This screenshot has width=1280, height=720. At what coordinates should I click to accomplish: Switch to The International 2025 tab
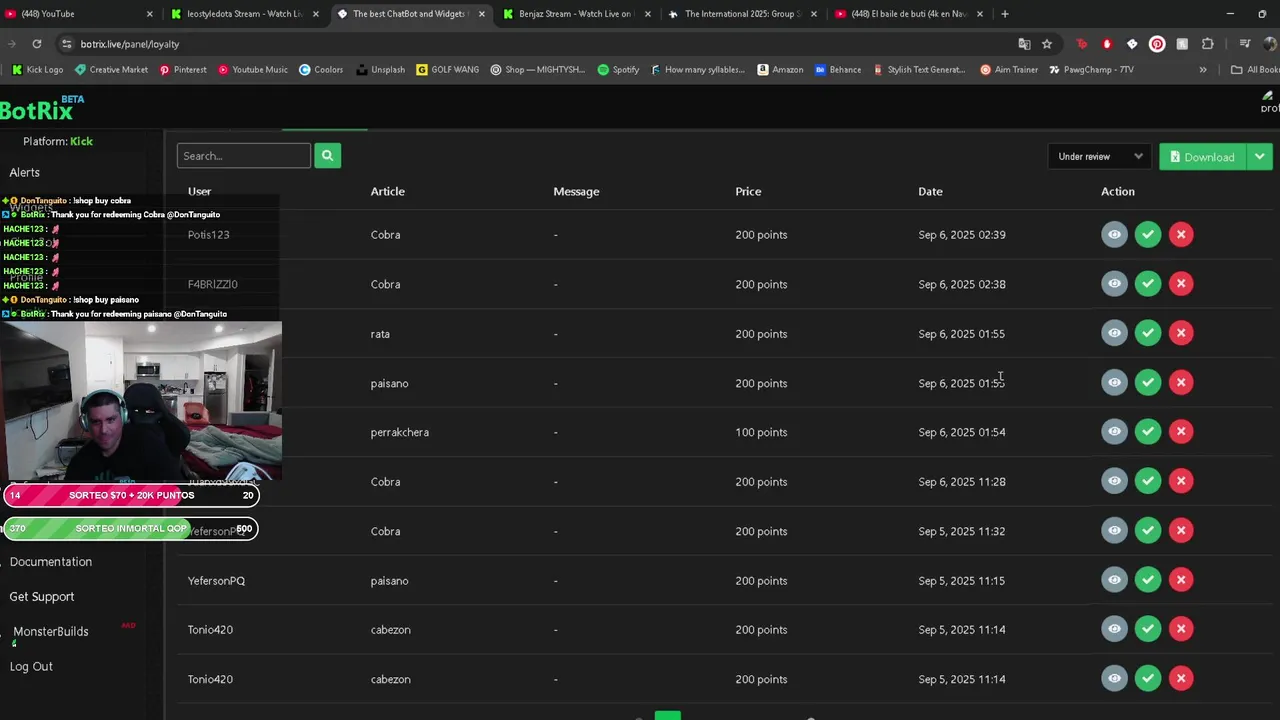pyautogui.click(x=742, y=14)
